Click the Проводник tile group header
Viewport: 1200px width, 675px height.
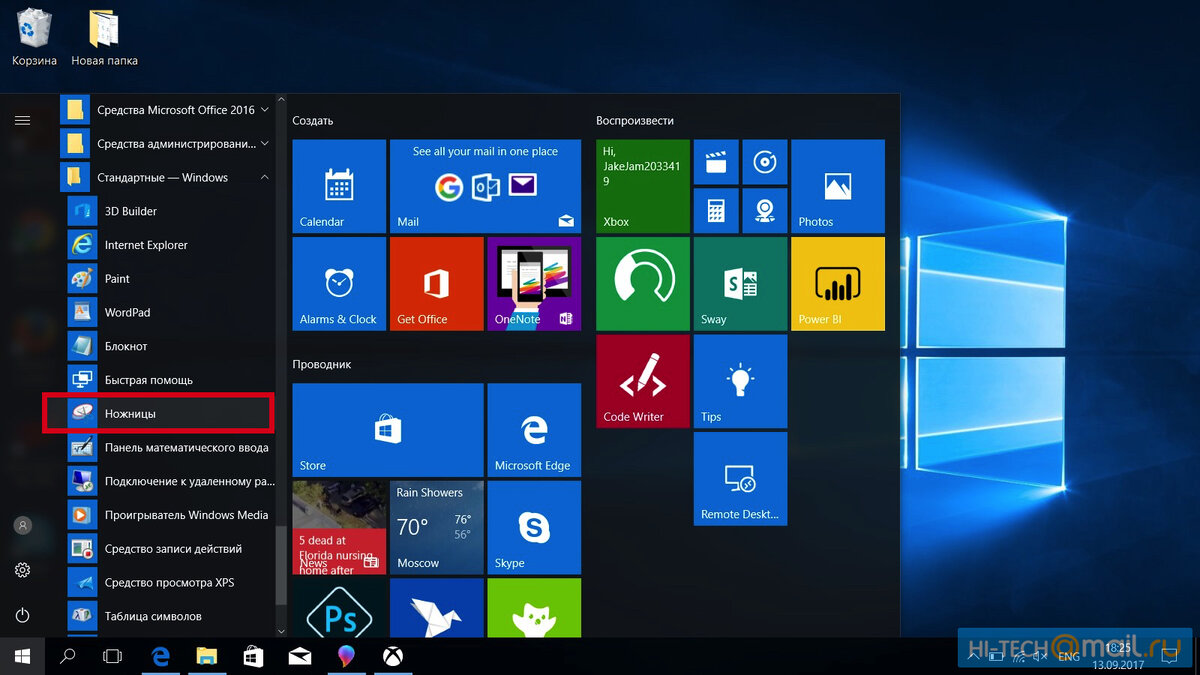point(322,365)
